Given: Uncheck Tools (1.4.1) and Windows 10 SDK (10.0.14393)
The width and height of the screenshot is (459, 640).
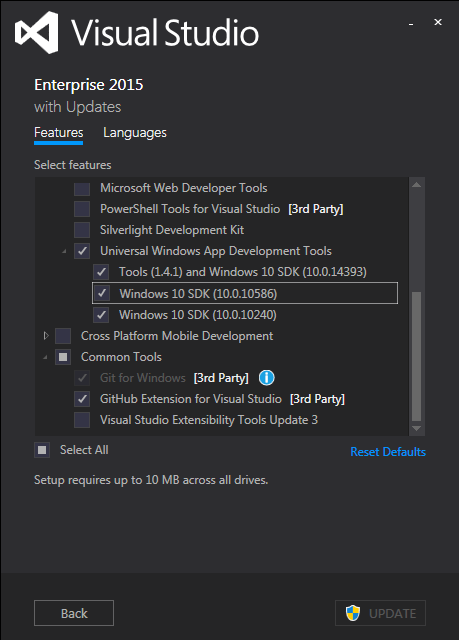Looking at the screenshot, I should coord(101,272).
